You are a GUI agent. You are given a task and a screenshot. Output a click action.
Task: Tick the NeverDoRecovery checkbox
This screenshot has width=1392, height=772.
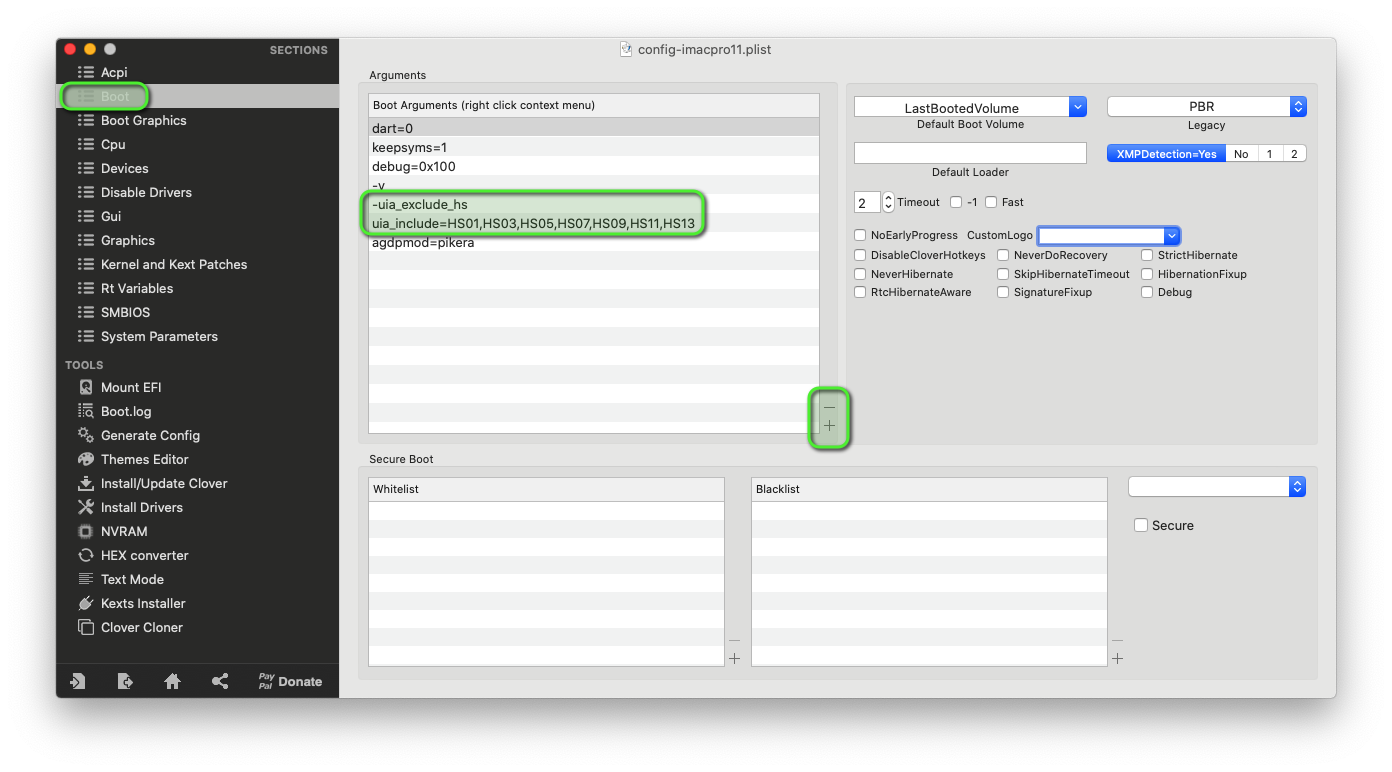tap(1003, 255)
